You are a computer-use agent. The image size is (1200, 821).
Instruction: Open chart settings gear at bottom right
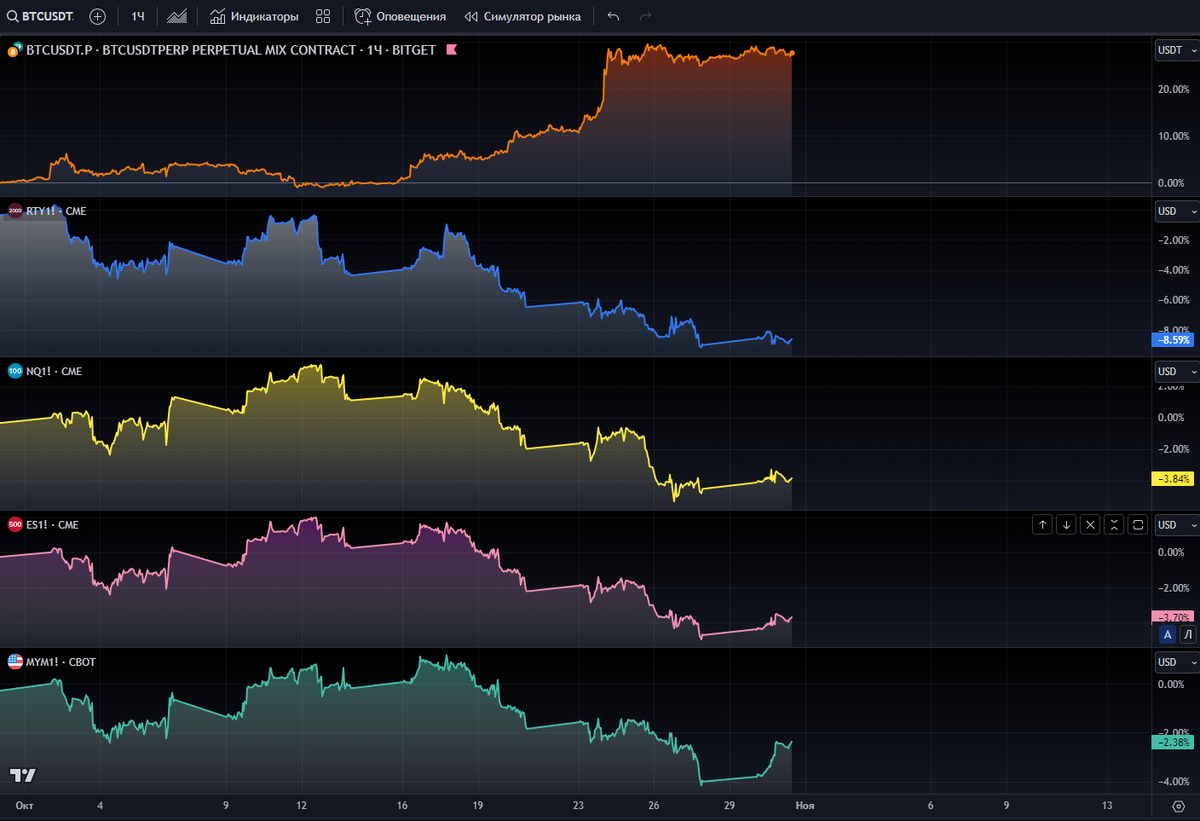pyautogui.click(x=1177, y=806)
